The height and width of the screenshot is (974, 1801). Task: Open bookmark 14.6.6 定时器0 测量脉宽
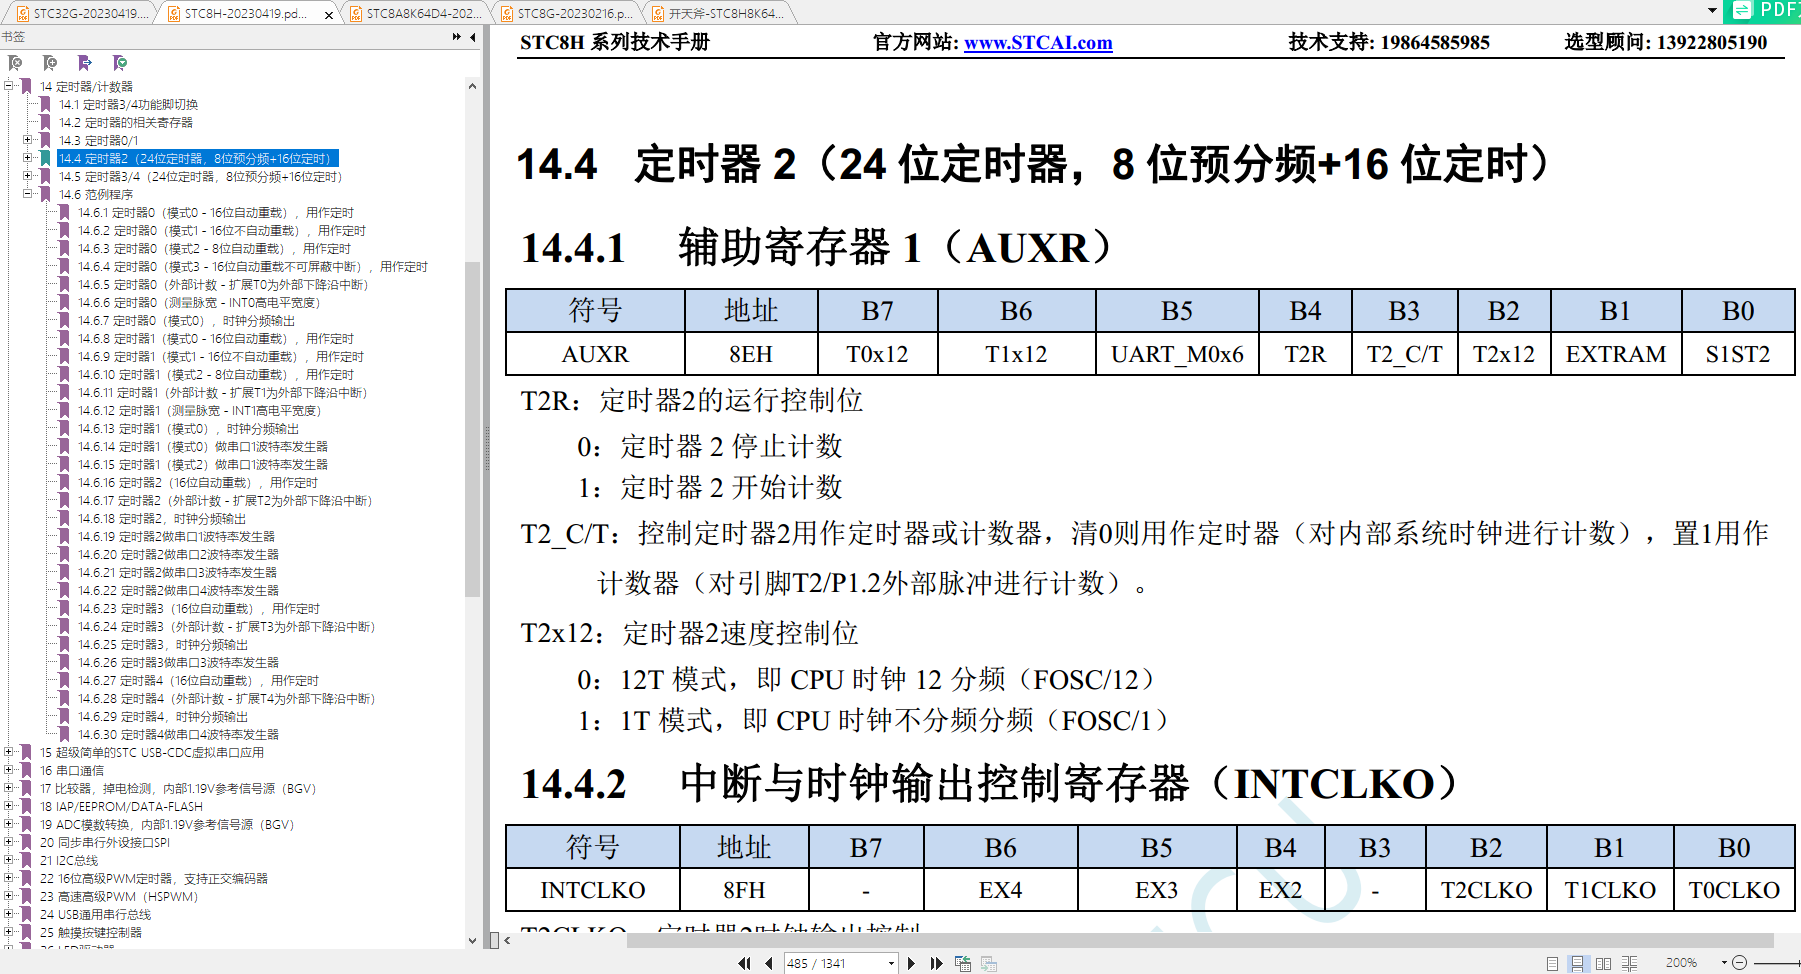[x=199, y=302]
